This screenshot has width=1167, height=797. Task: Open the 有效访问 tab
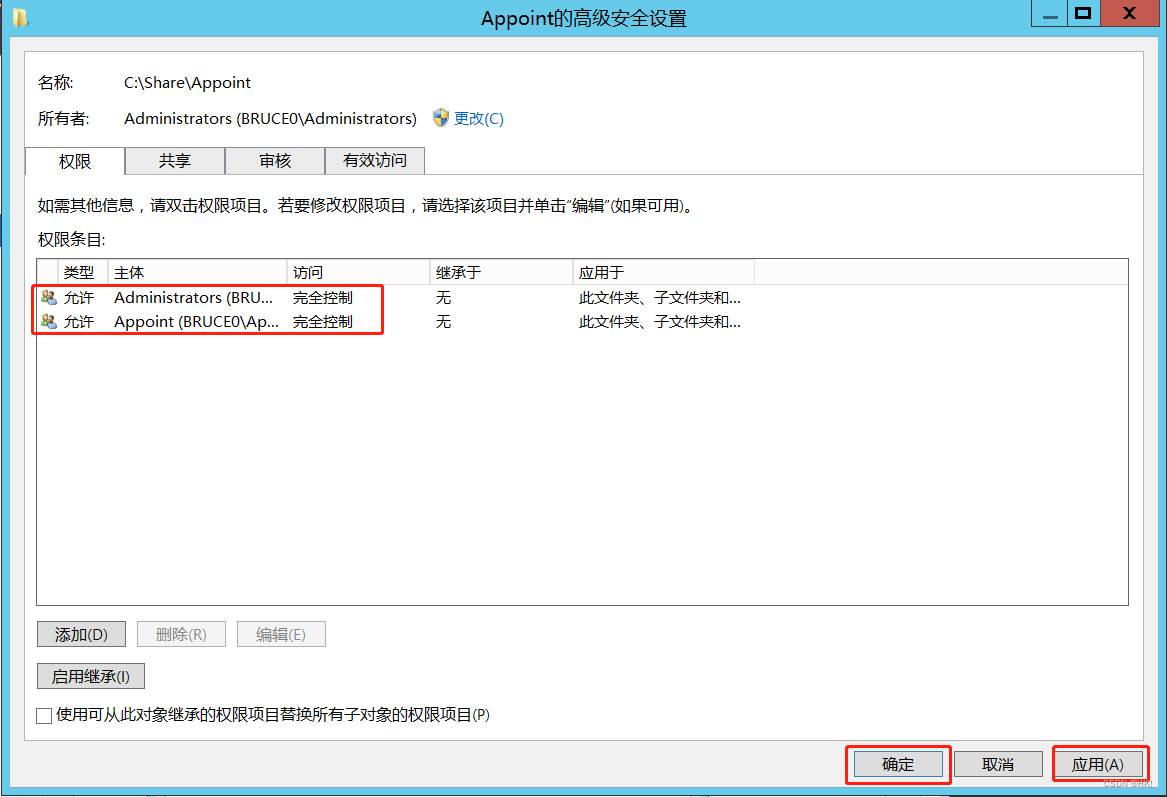click(x=374, y=161)
